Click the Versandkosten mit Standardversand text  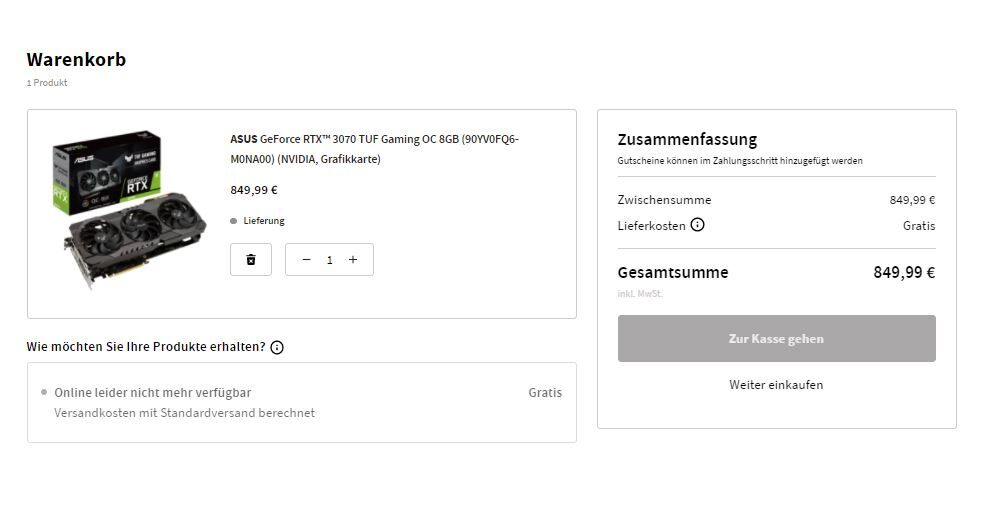tap(184, 413)
